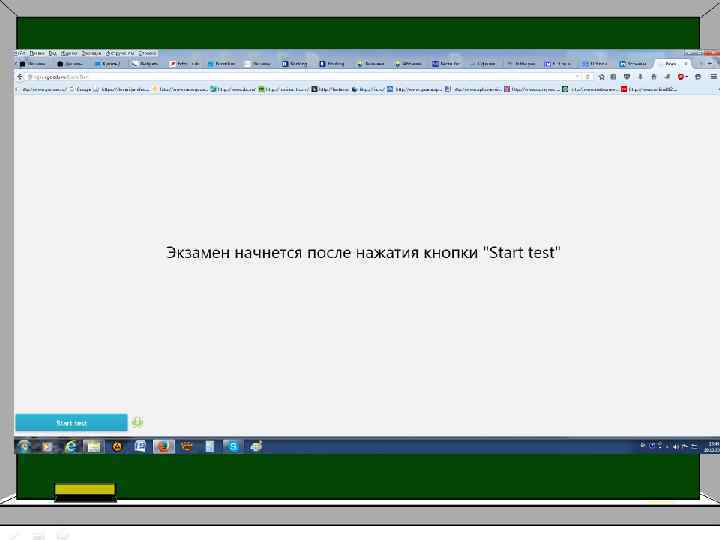Image resolution: width=720 pixels, height=540 pixels.
Task: Open the File Explorer folder on the taskbar
Action: click(x=94, y=446)
